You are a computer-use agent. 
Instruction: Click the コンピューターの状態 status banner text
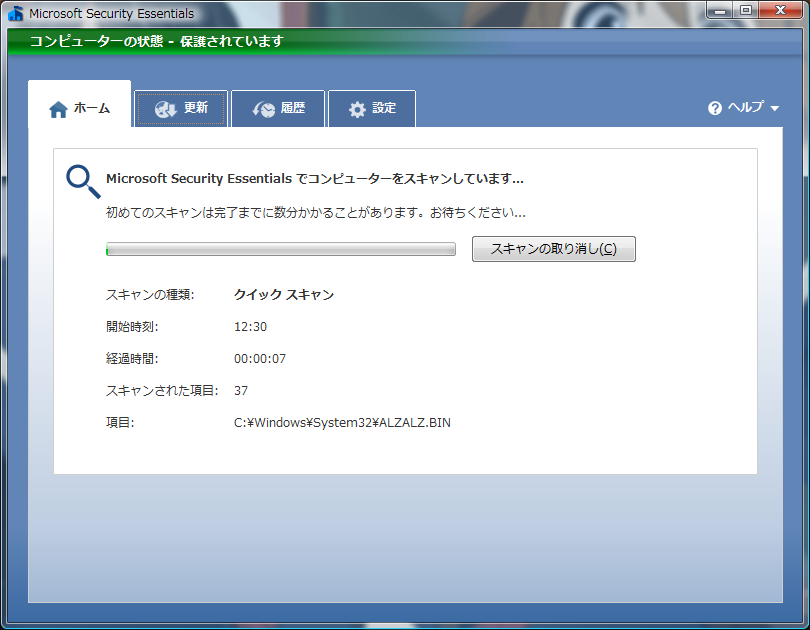[x=157, y=41]
